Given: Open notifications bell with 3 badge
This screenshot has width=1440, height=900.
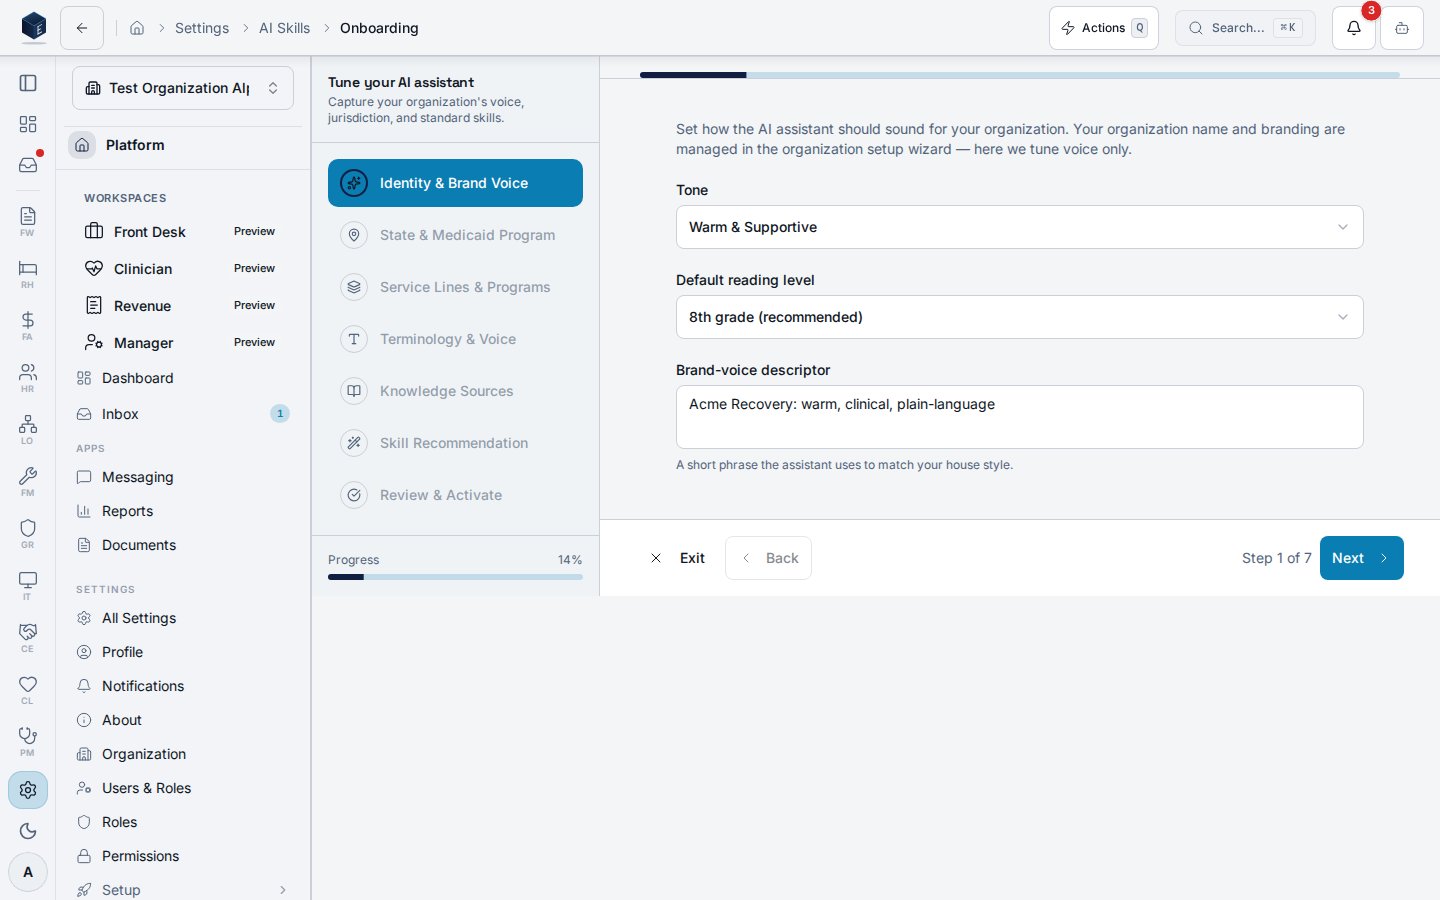Looking at the screenshot, I should coord(1354,28).
